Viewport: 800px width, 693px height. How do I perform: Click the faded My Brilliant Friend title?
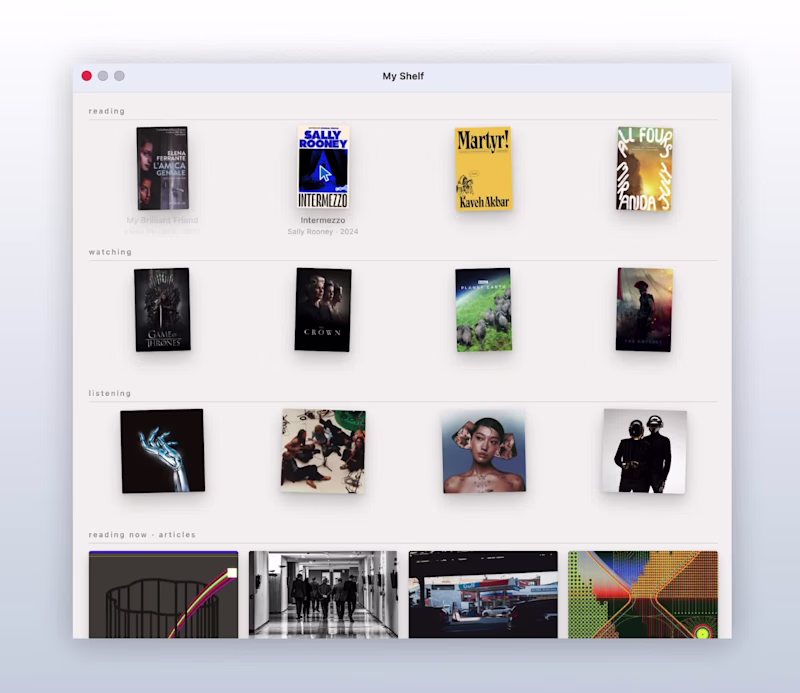click(x=162, y=220)
